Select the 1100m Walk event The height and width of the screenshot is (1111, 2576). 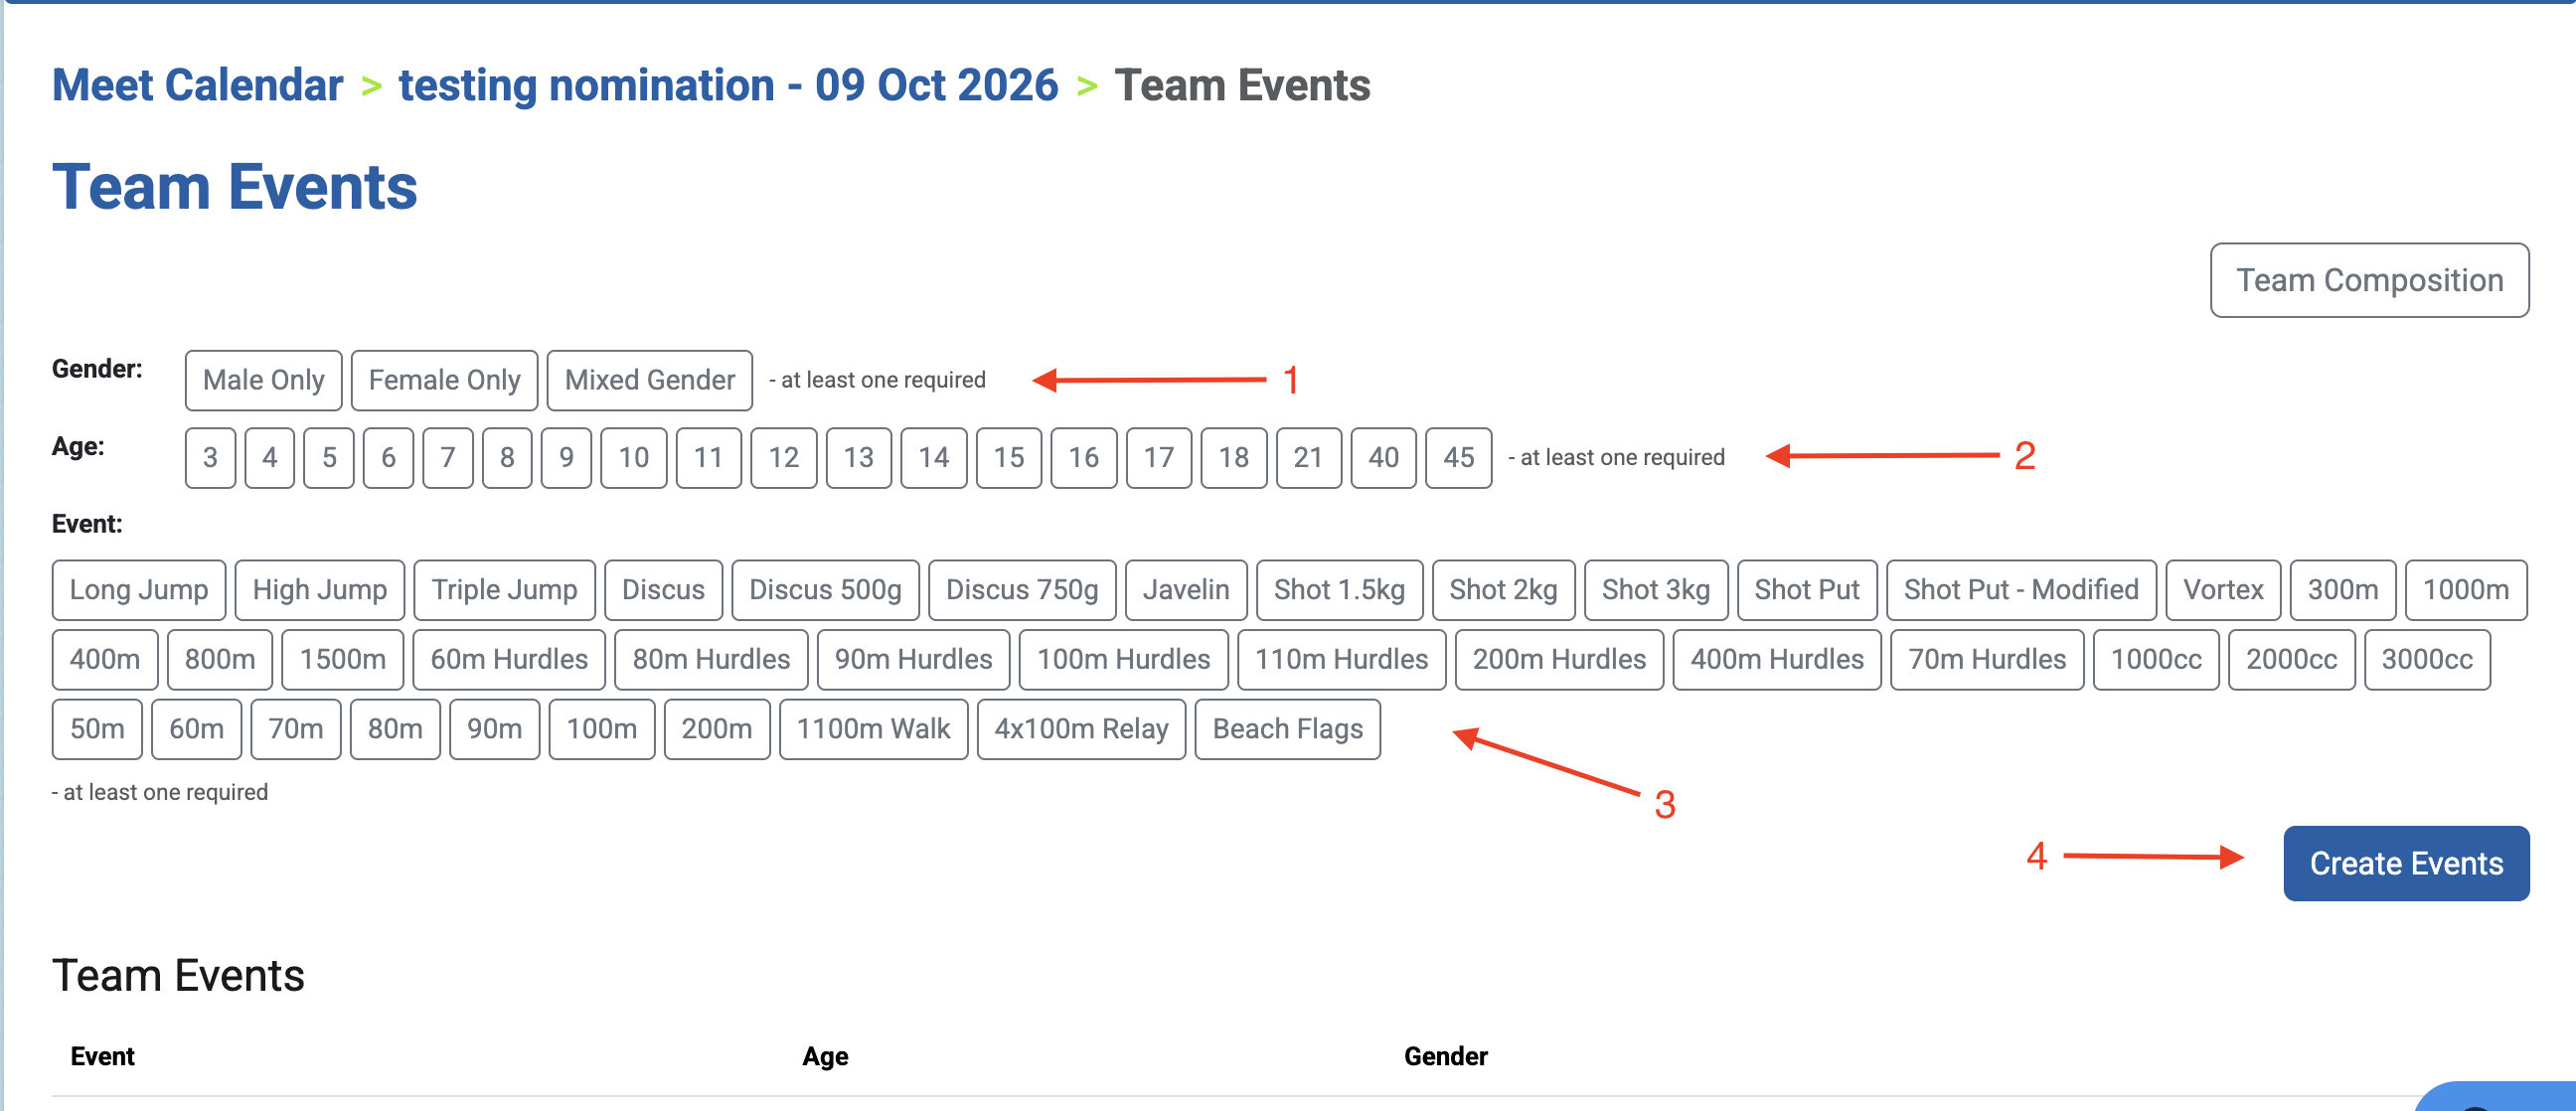coord(873,729)
